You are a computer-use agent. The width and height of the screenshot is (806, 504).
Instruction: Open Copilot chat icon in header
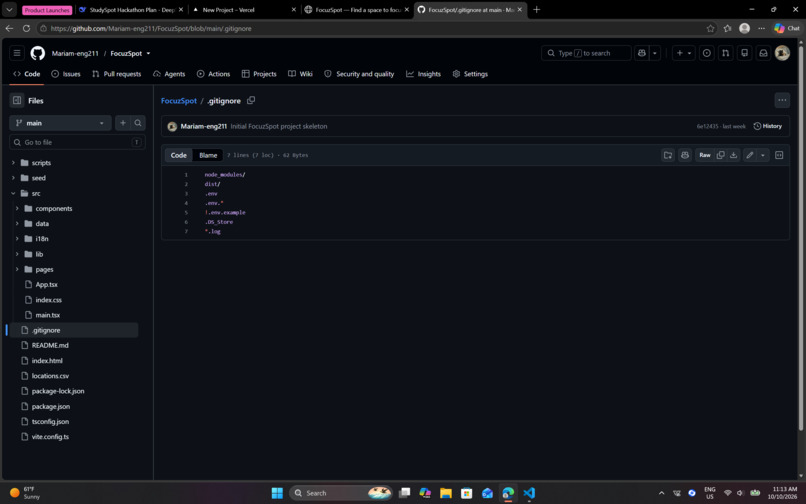point(642,53)
